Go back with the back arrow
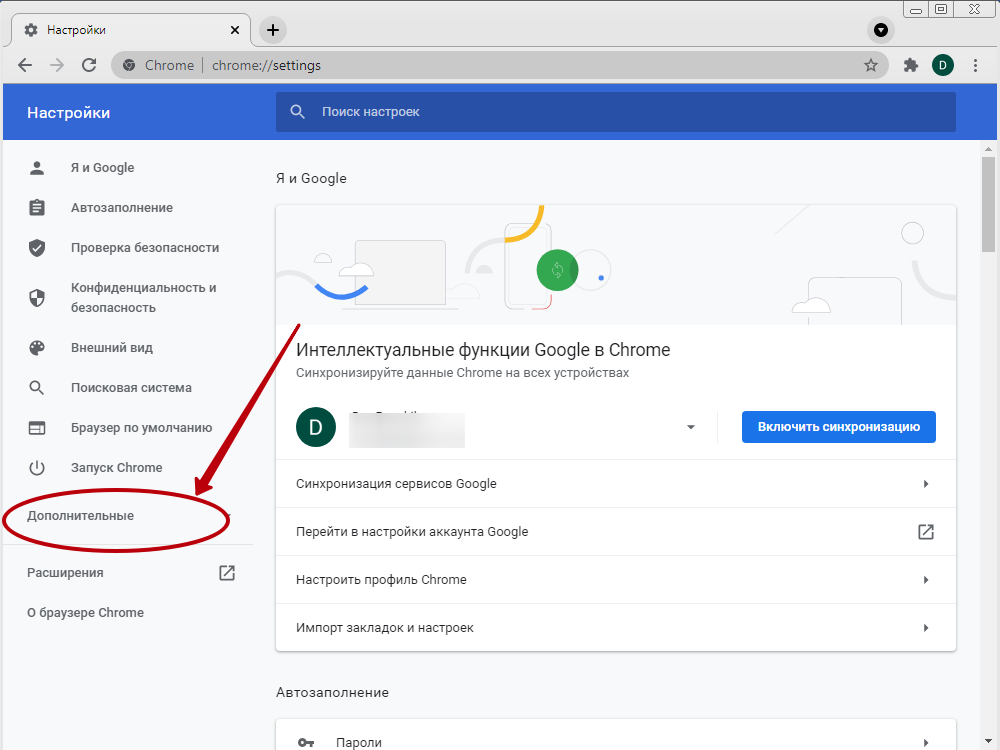 [25, 65]
